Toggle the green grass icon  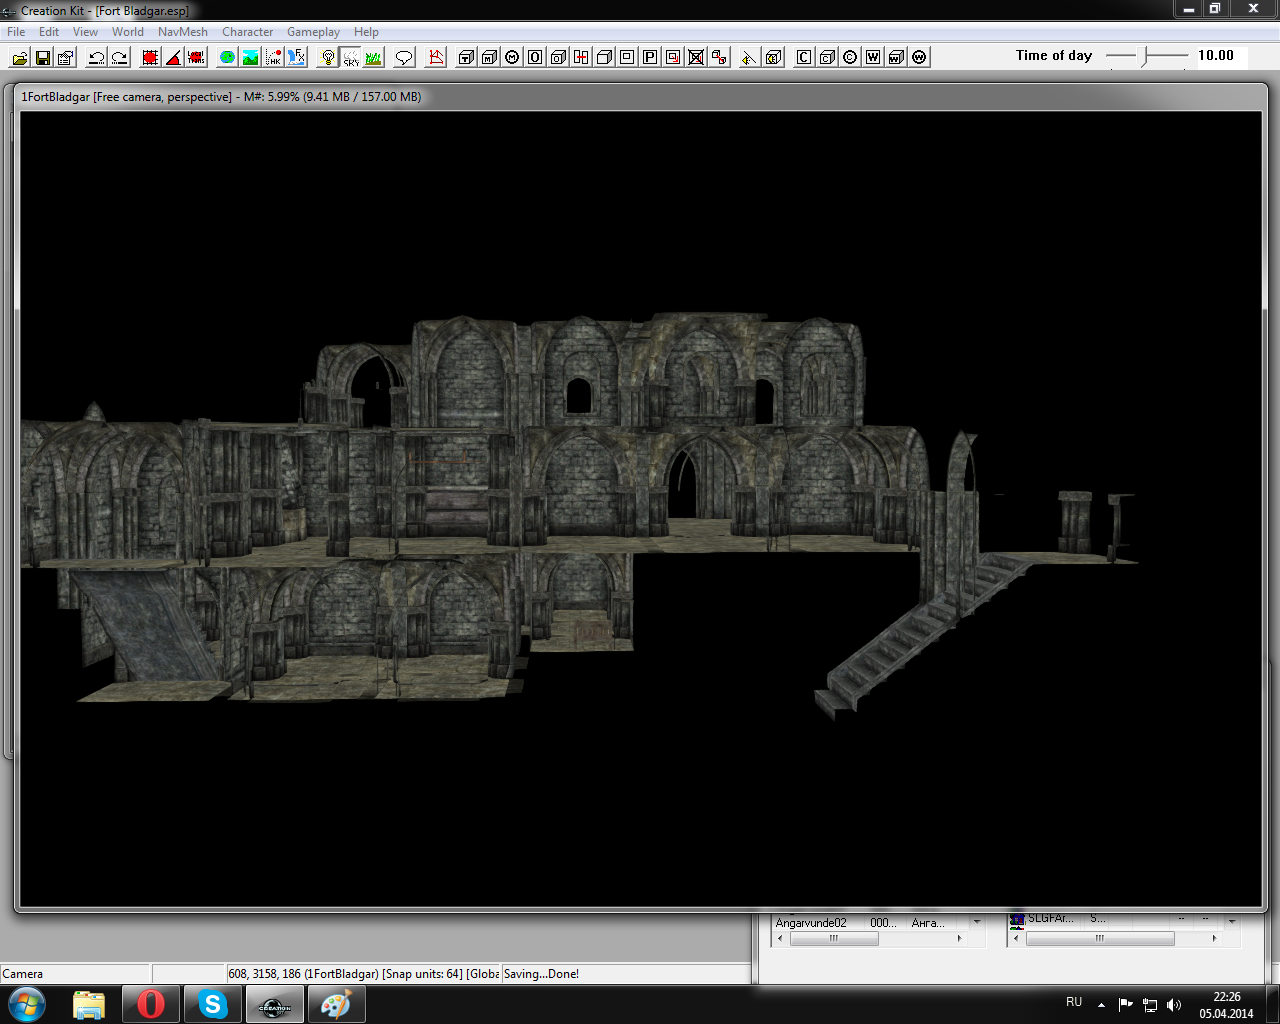coord(373,57)
